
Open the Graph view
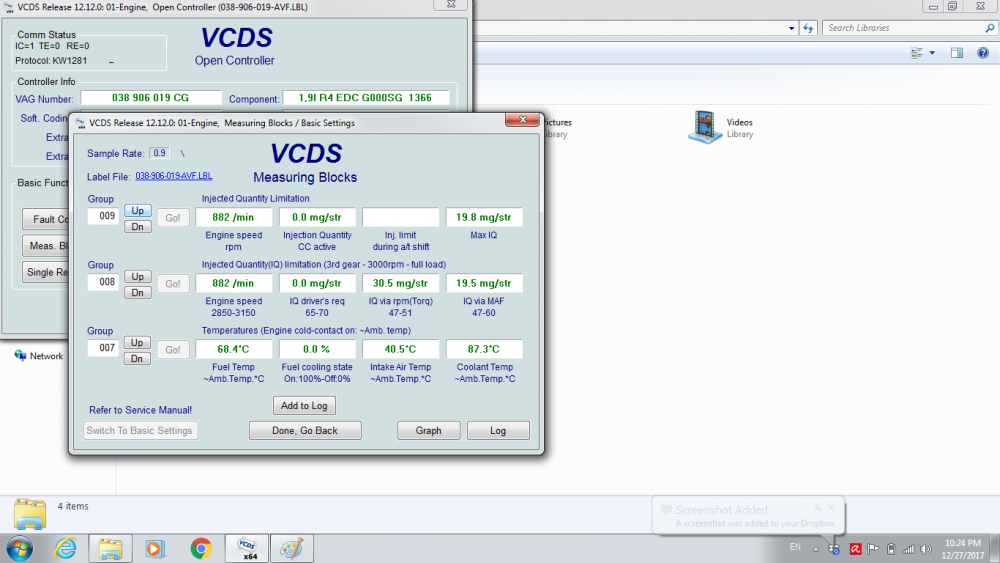(429, 430)
